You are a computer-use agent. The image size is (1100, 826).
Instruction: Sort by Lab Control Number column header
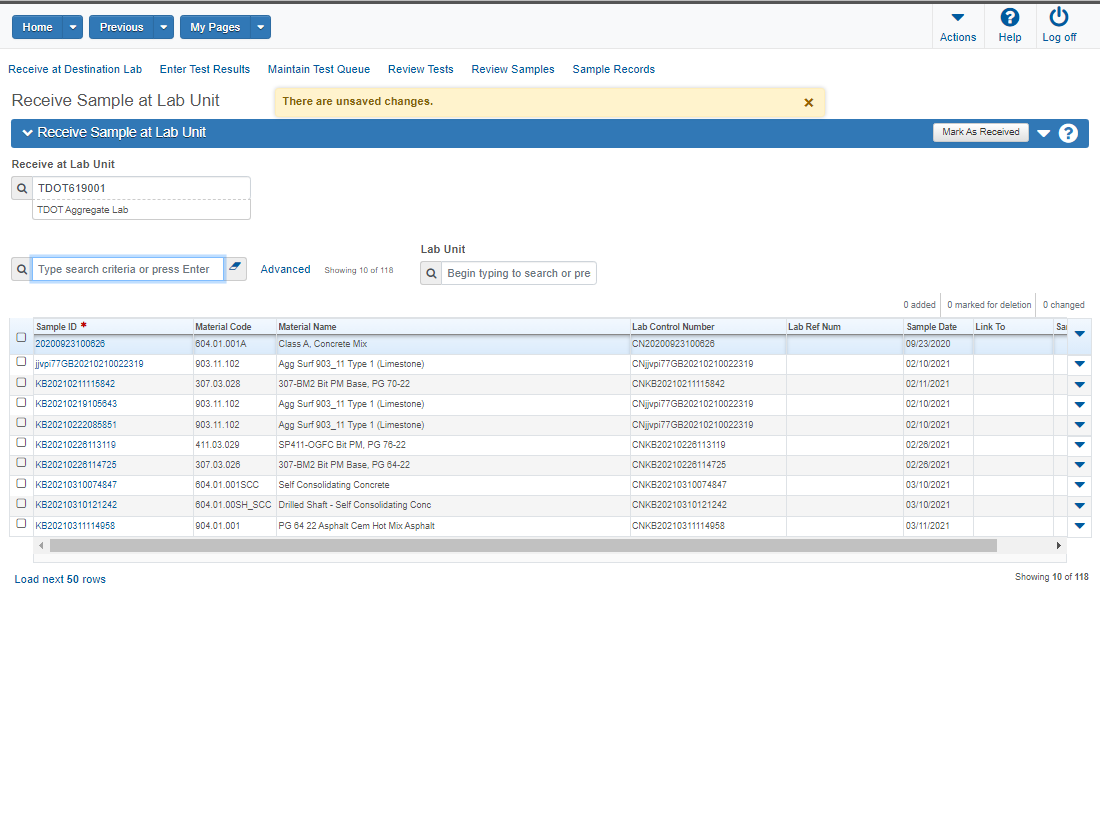click(673, 327)
